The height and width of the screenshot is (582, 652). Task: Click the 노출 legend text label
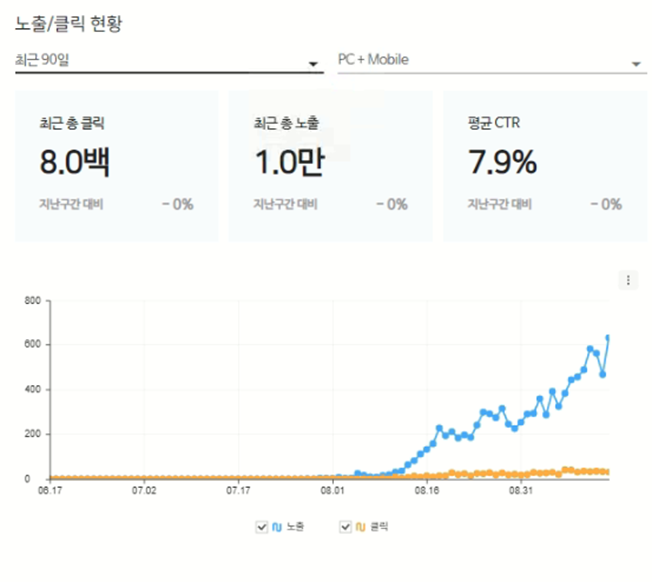[x=294, y=525]
